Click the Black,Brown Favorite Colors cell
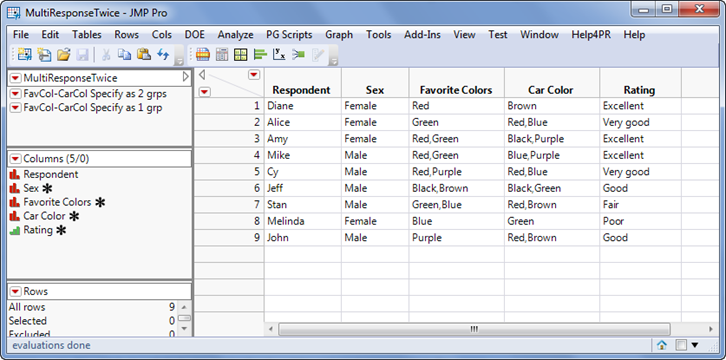726x360 pixels. click(x=457, y=188)
